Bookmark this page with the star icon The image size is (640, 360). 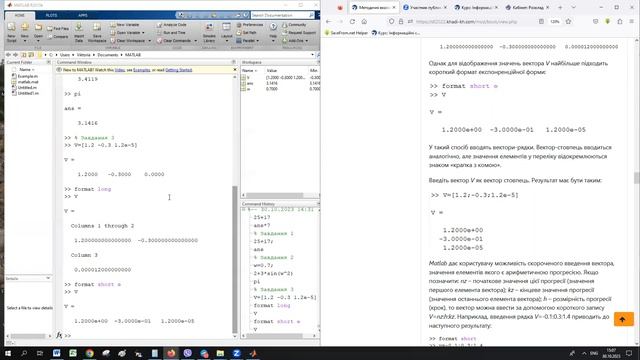(568, 22)
